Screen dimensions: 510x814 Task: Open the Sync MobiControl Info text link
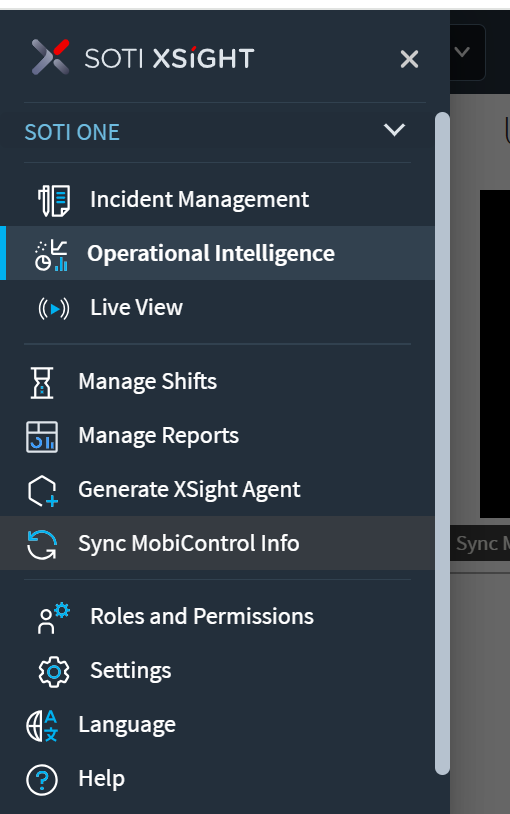189,544
